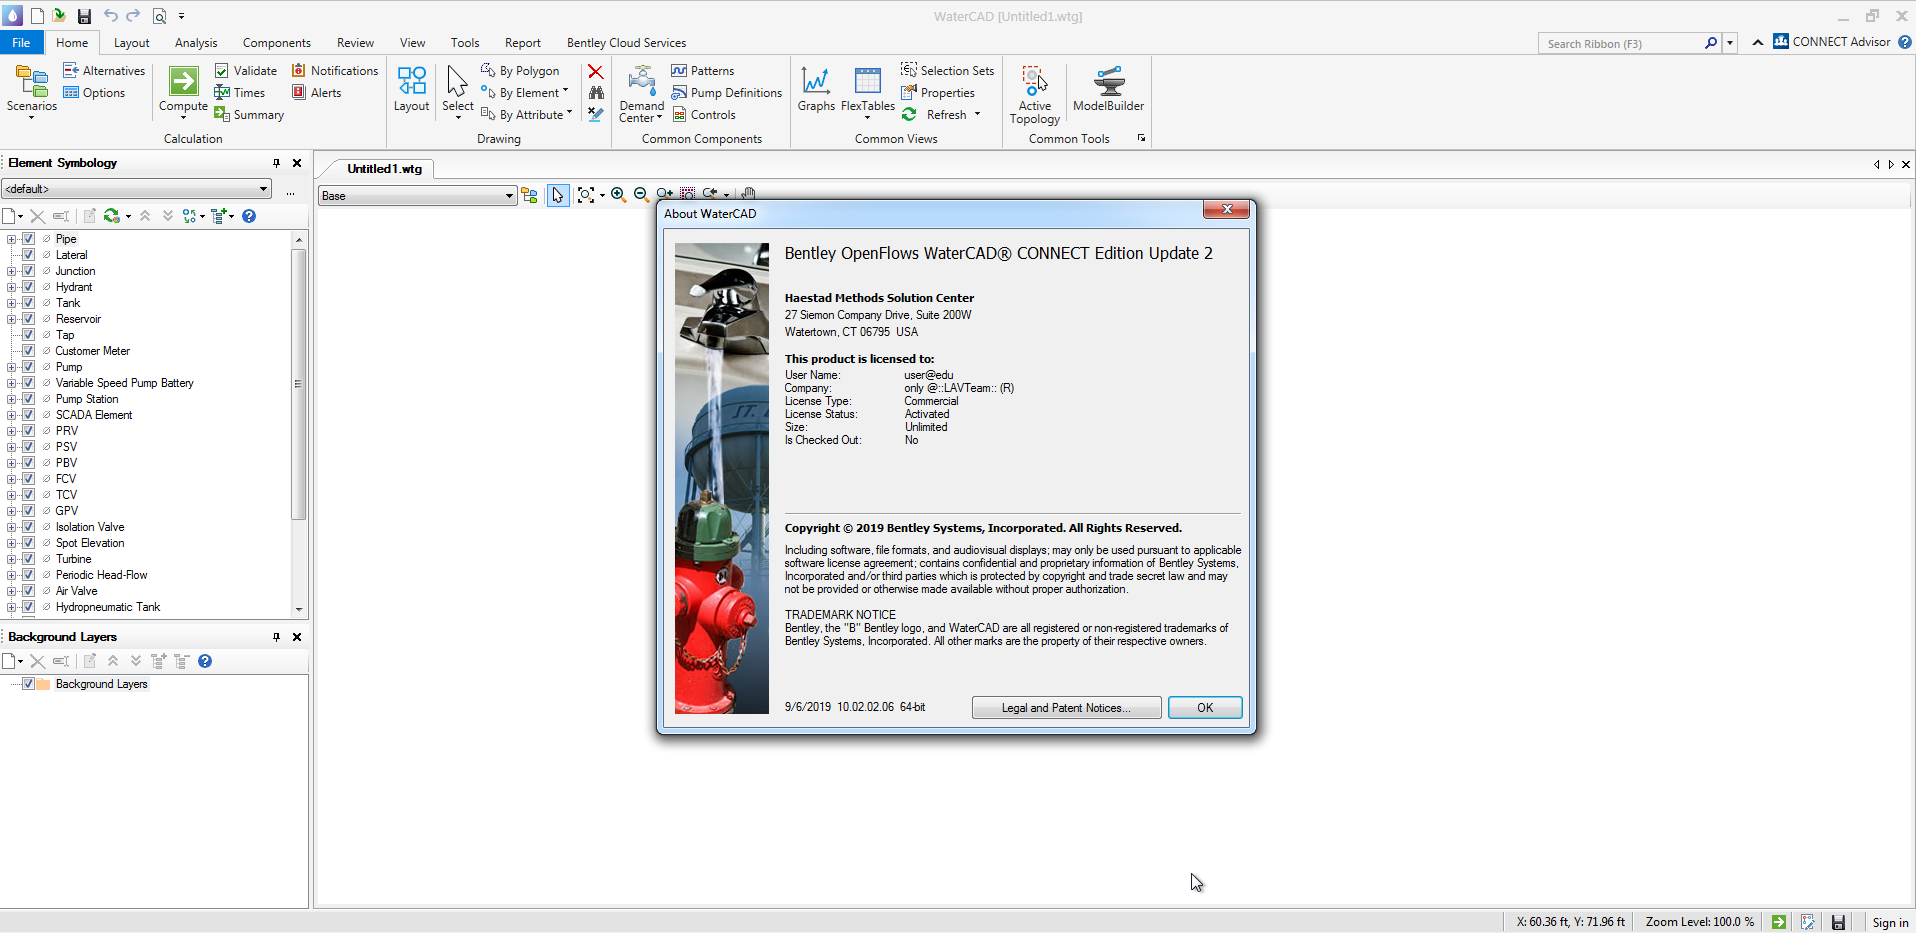
Task: Toggle the Background Layers folder checkbox
Action: tap(28, 684)
